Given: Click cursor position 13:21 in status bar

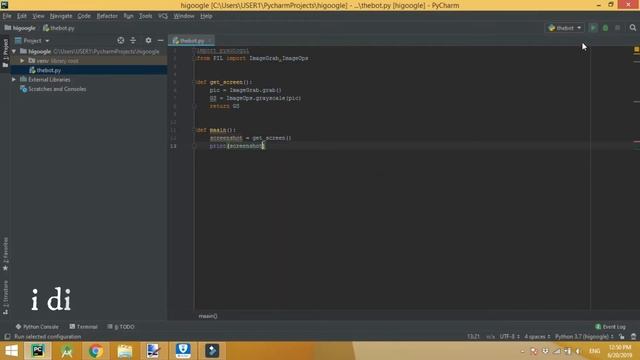Looking at the screenshot, I should tap(473, 337).
